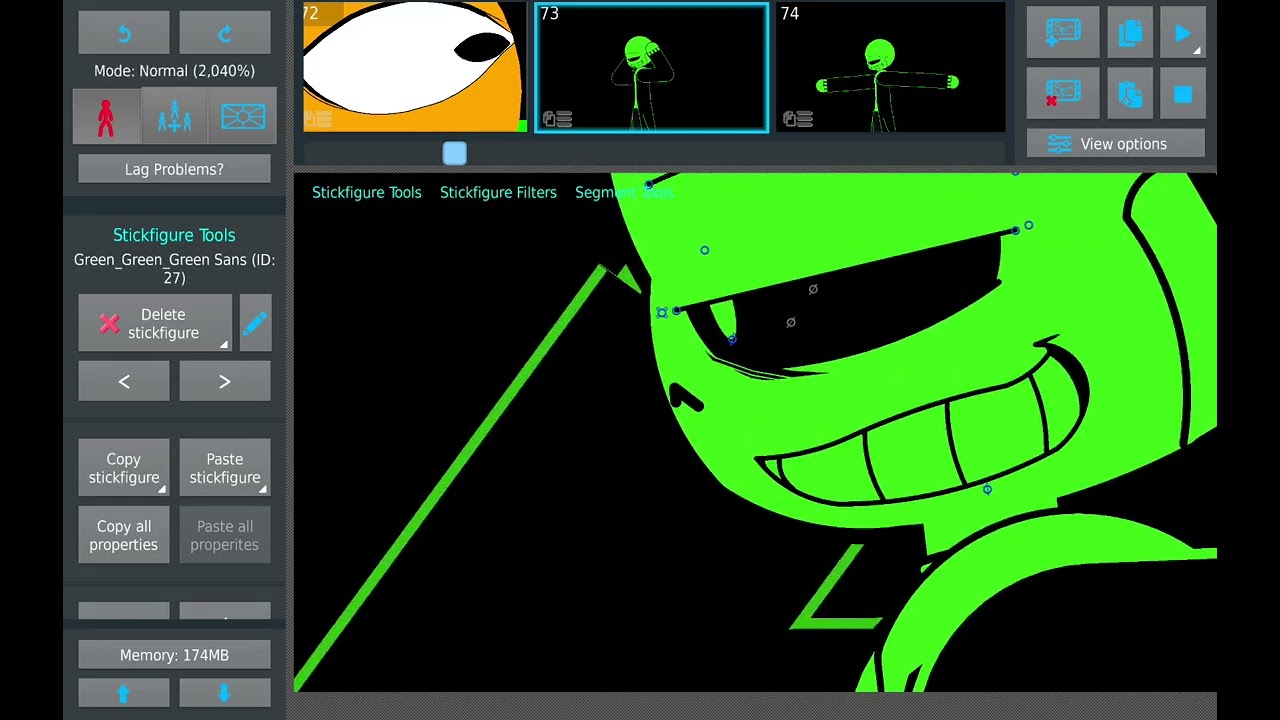Open the Stickfigure Filters tab

coord(498,192)
